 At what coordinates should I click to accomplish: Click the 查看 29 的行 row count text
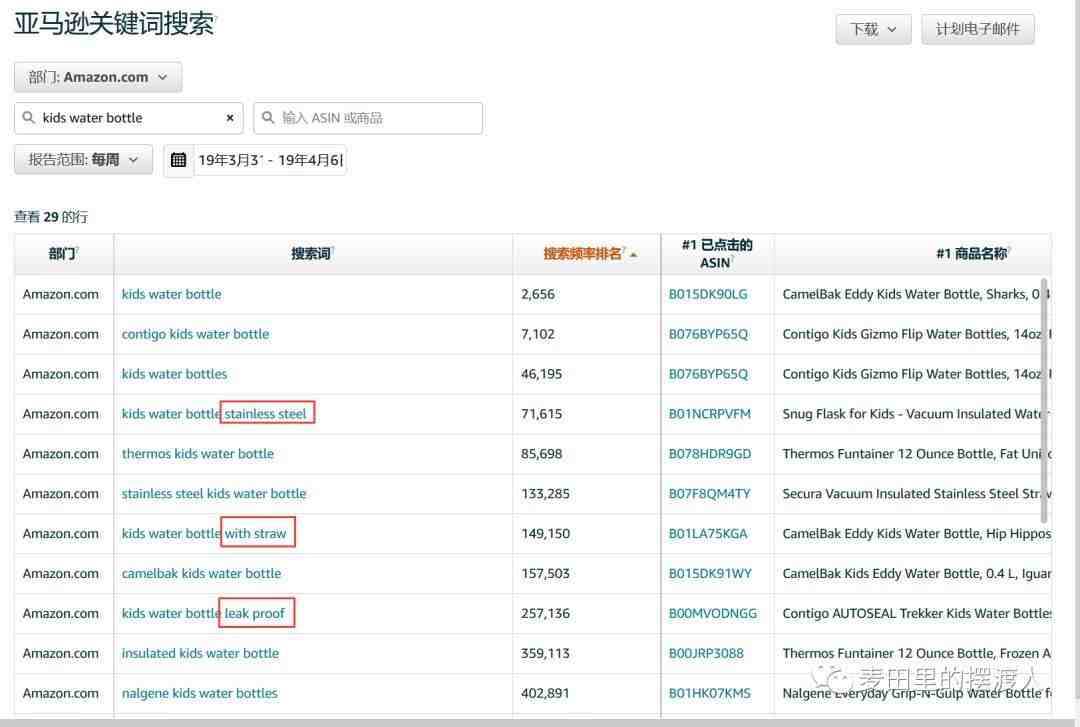[x=51, y=217]
